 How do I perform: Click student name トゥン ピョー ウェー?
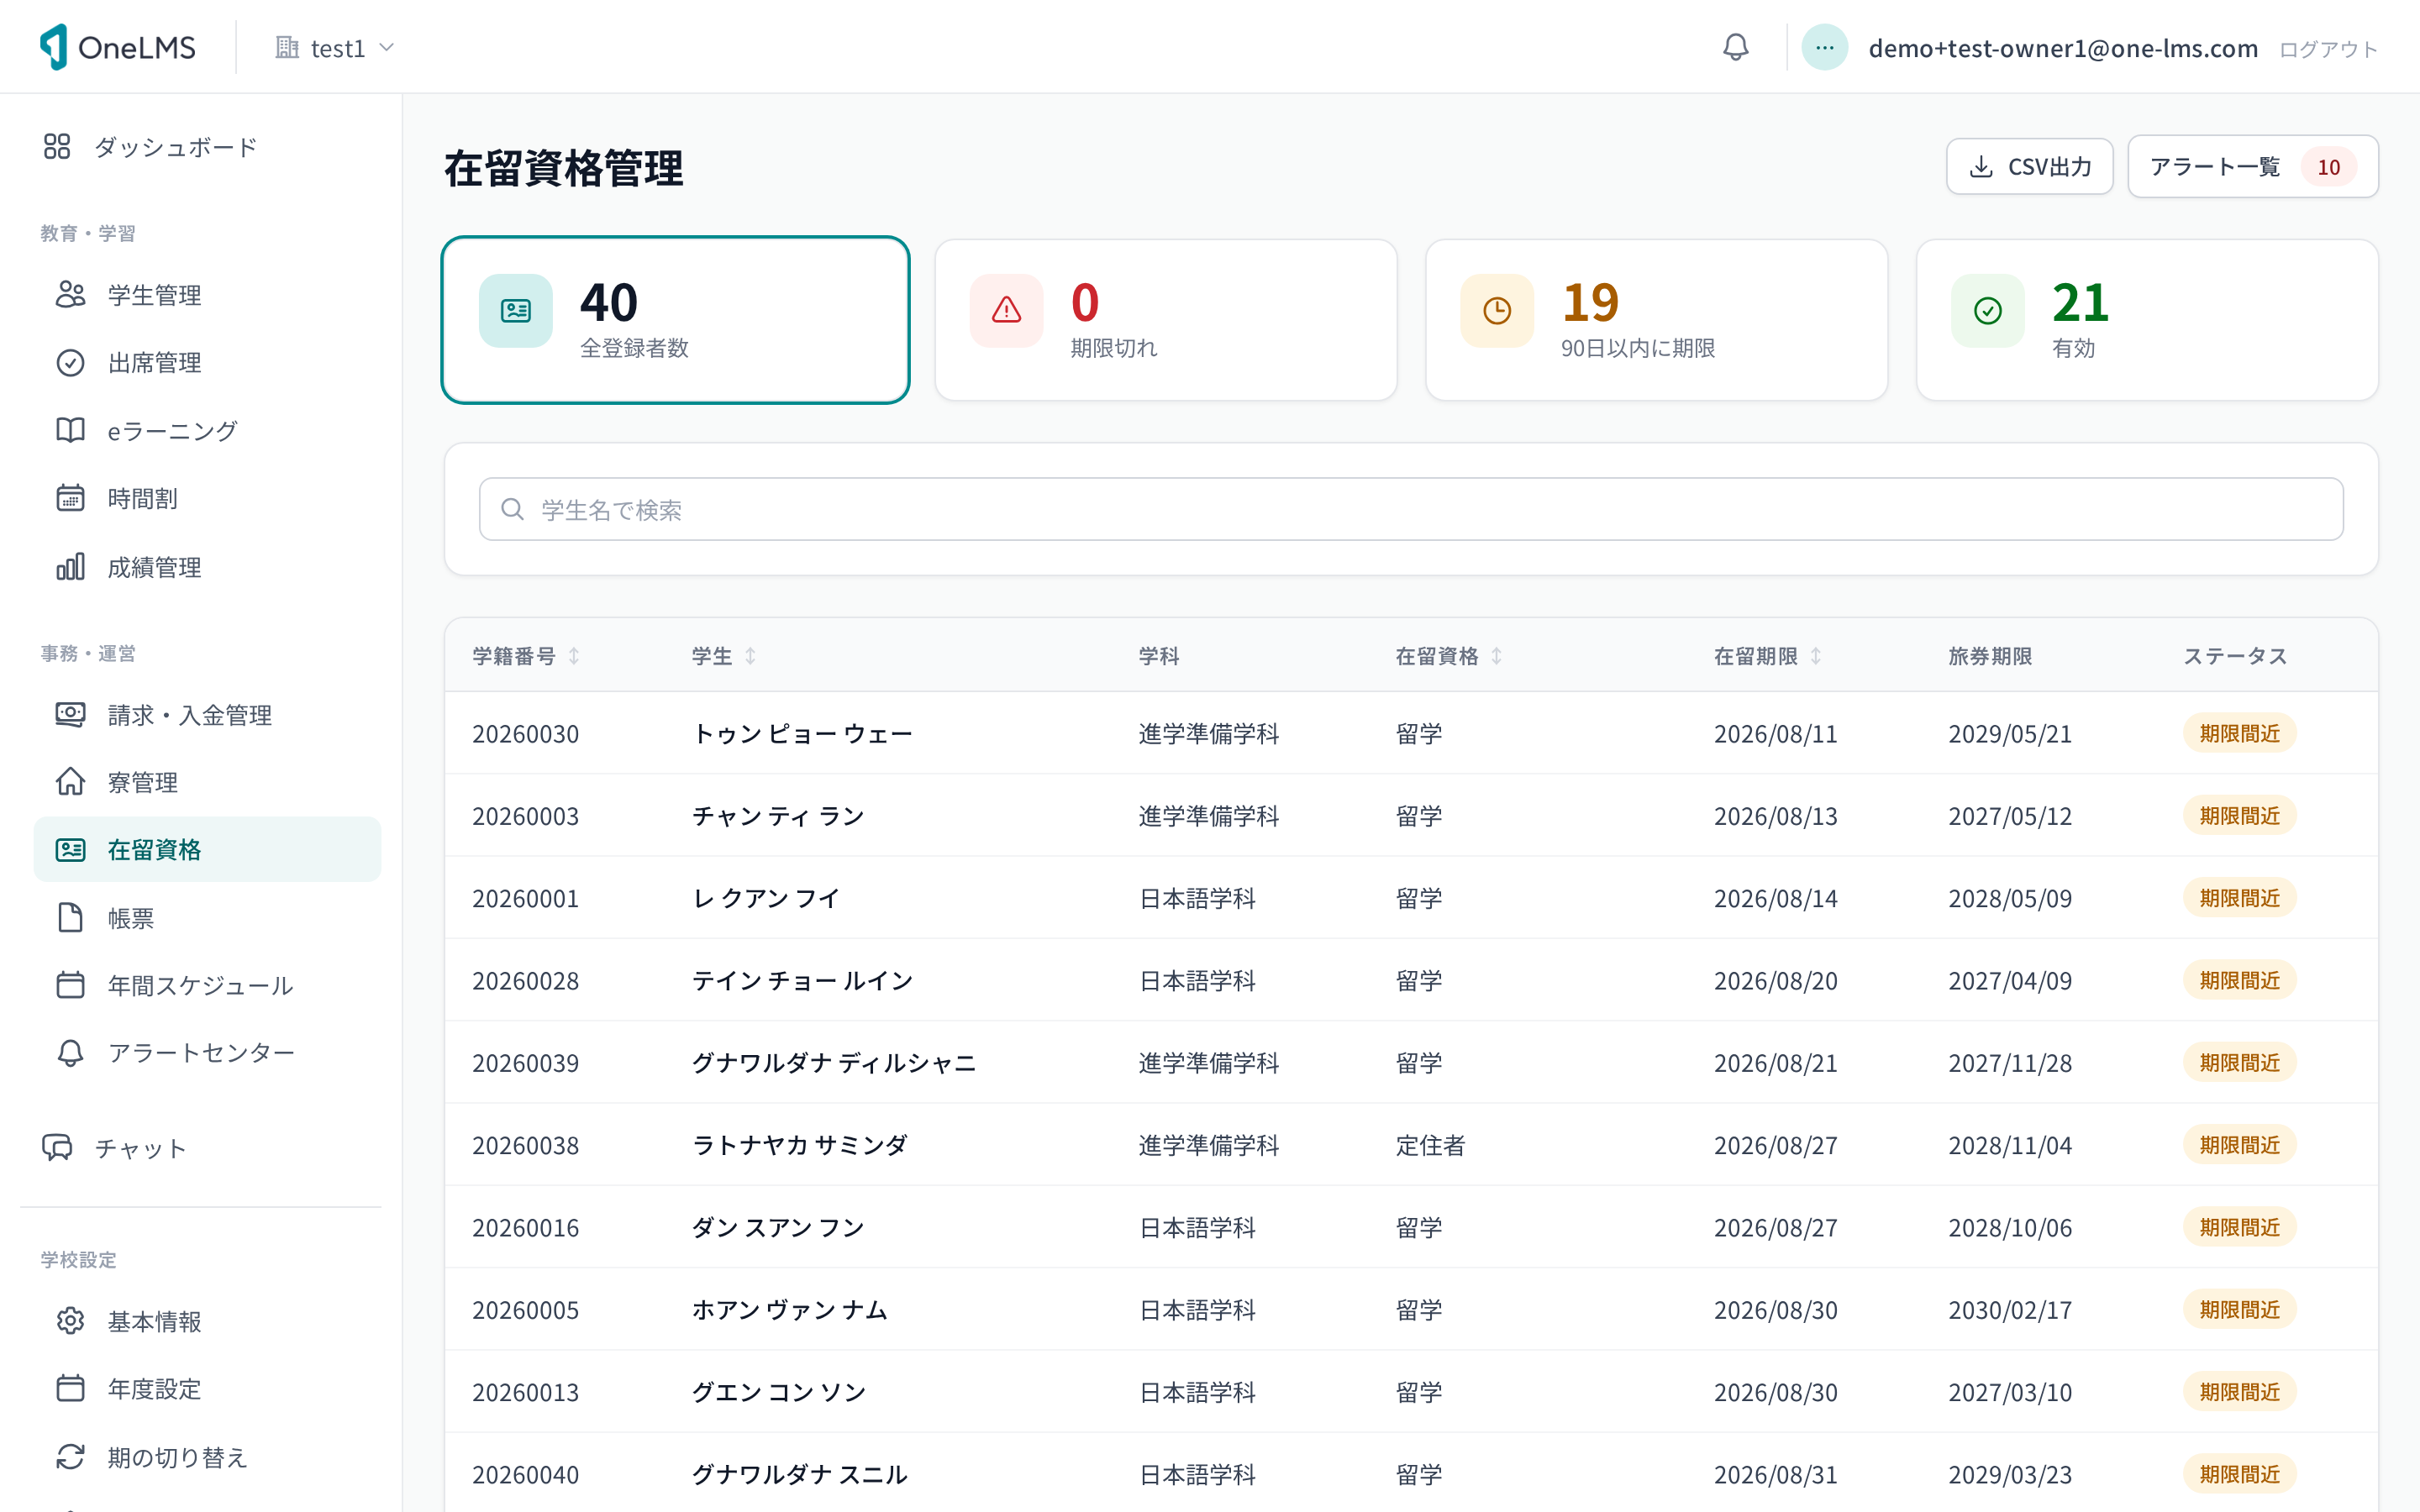coord(802,733)
